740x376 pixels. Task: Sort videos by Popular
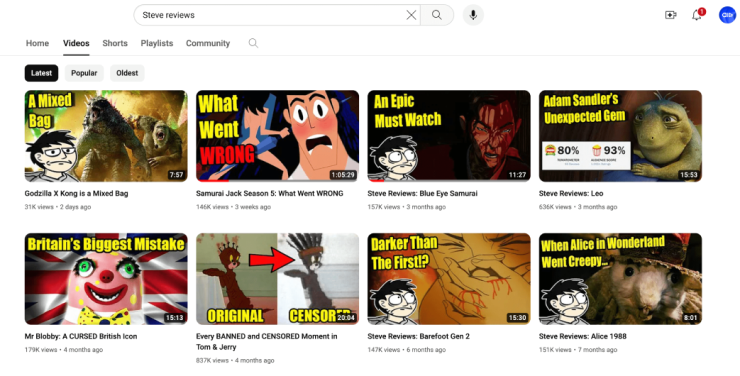pos(84,73)
